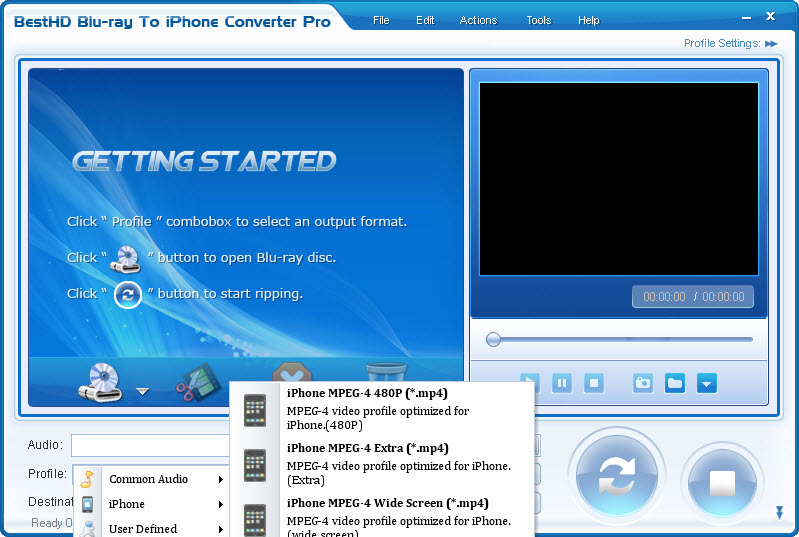Close the converter window
This screenshot has width=799, height=537.
(770, 16)
